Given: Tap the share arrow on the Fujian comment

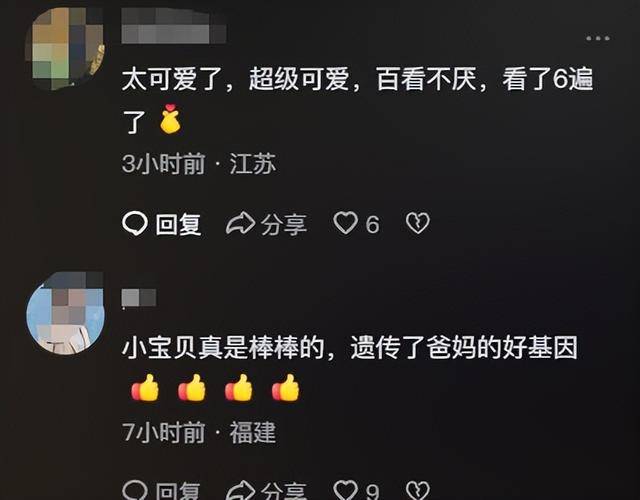Looking at the screenshot, I should (x=240, y=489).
